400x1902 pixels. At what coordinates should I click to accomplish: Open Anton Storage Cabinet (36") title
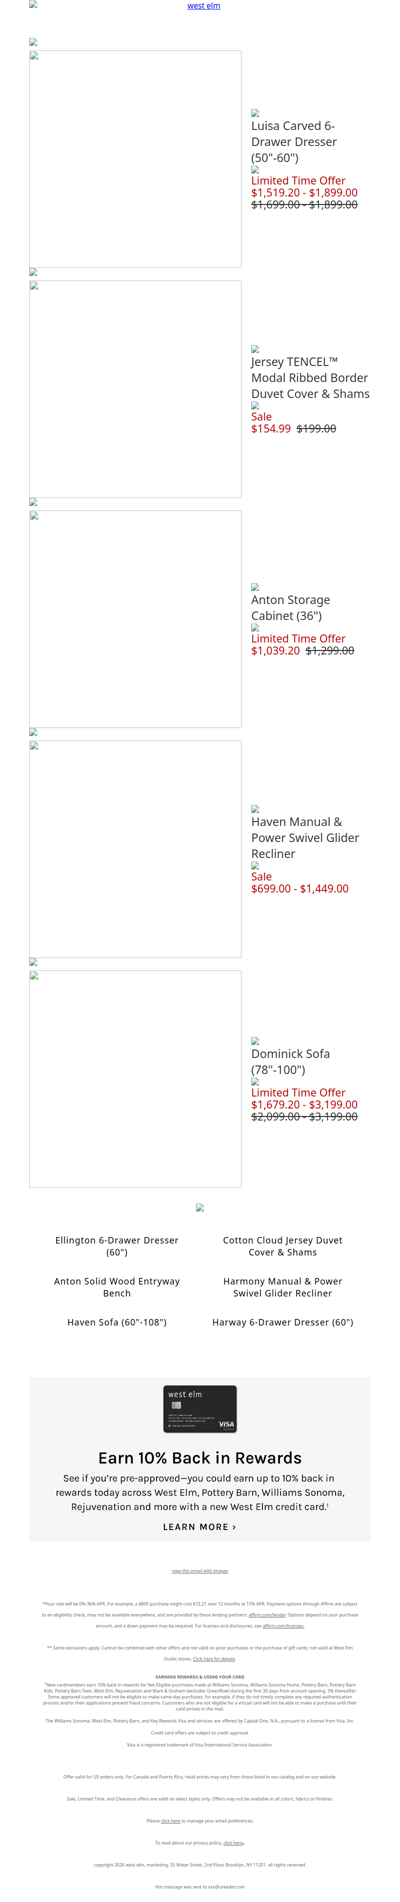tap(290, 608)
